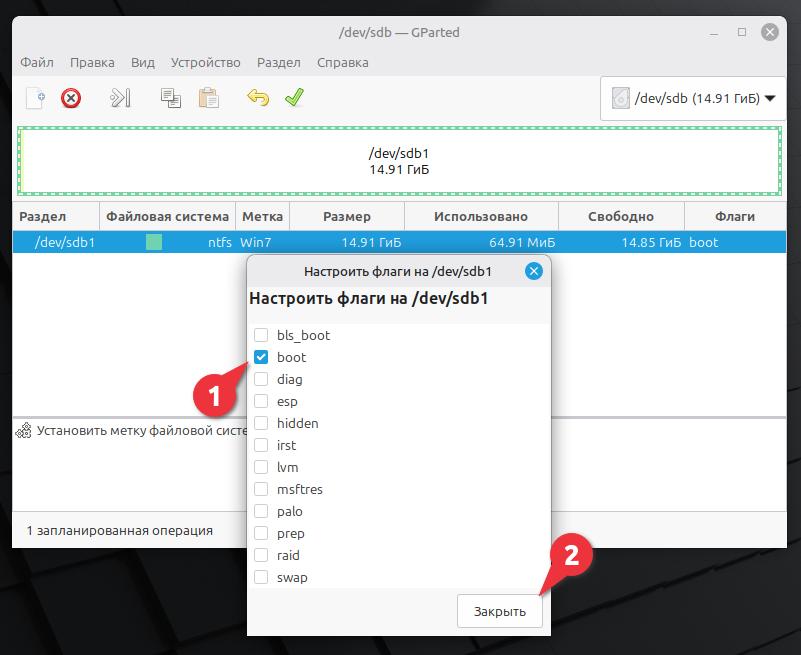Minimize the GParted window
Image resolution: width=801 pixels, height=655 pixels.
click(714, 33)
